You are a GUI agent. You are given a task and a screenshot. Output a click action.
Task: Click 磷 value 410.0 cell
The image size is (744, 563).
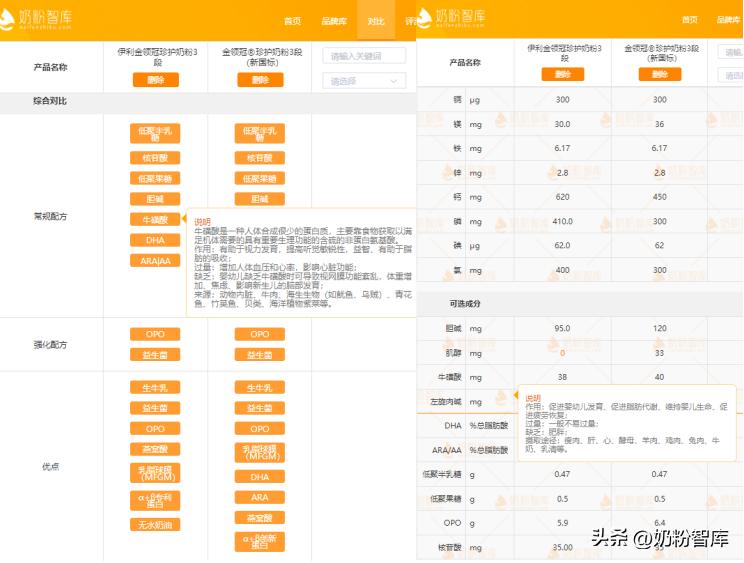[563, 221]
